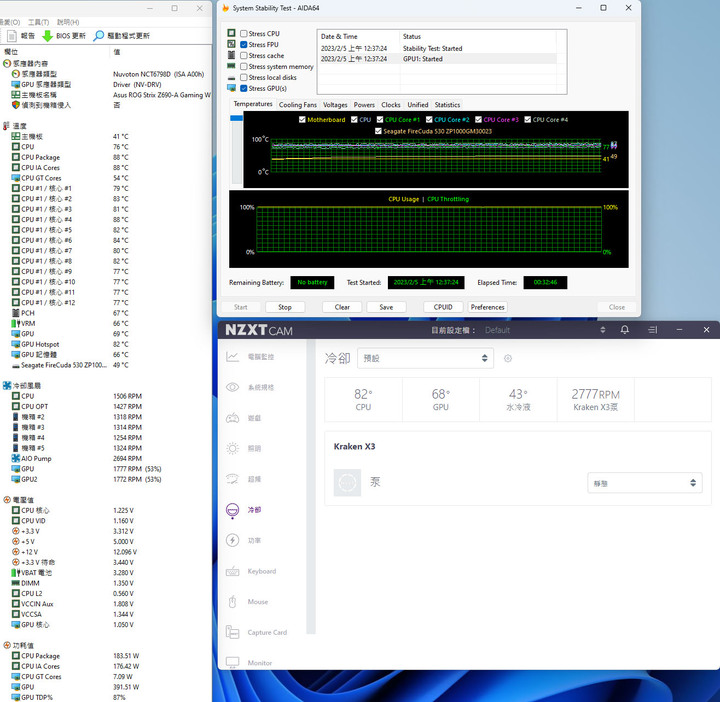The width and height of the screenshot is (720, 702).
Task: Enable Stress system memory checkbox
Action: click(244, 67)
